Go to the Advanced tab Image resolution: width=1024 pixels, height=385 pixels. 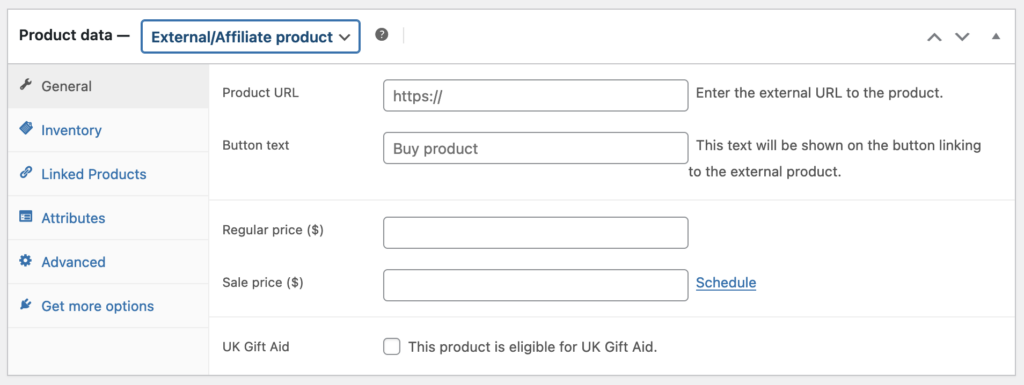click(73, 262)
